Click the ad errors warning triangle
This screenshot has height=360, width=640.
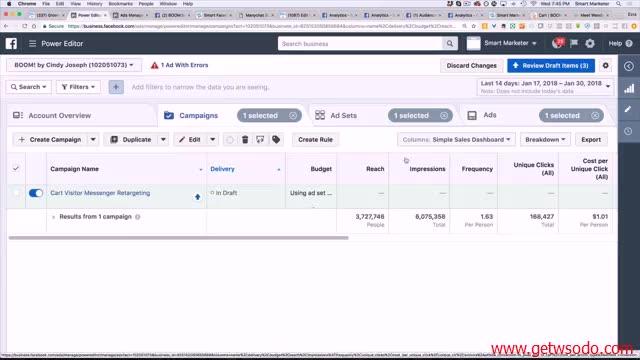coord(154,65)
